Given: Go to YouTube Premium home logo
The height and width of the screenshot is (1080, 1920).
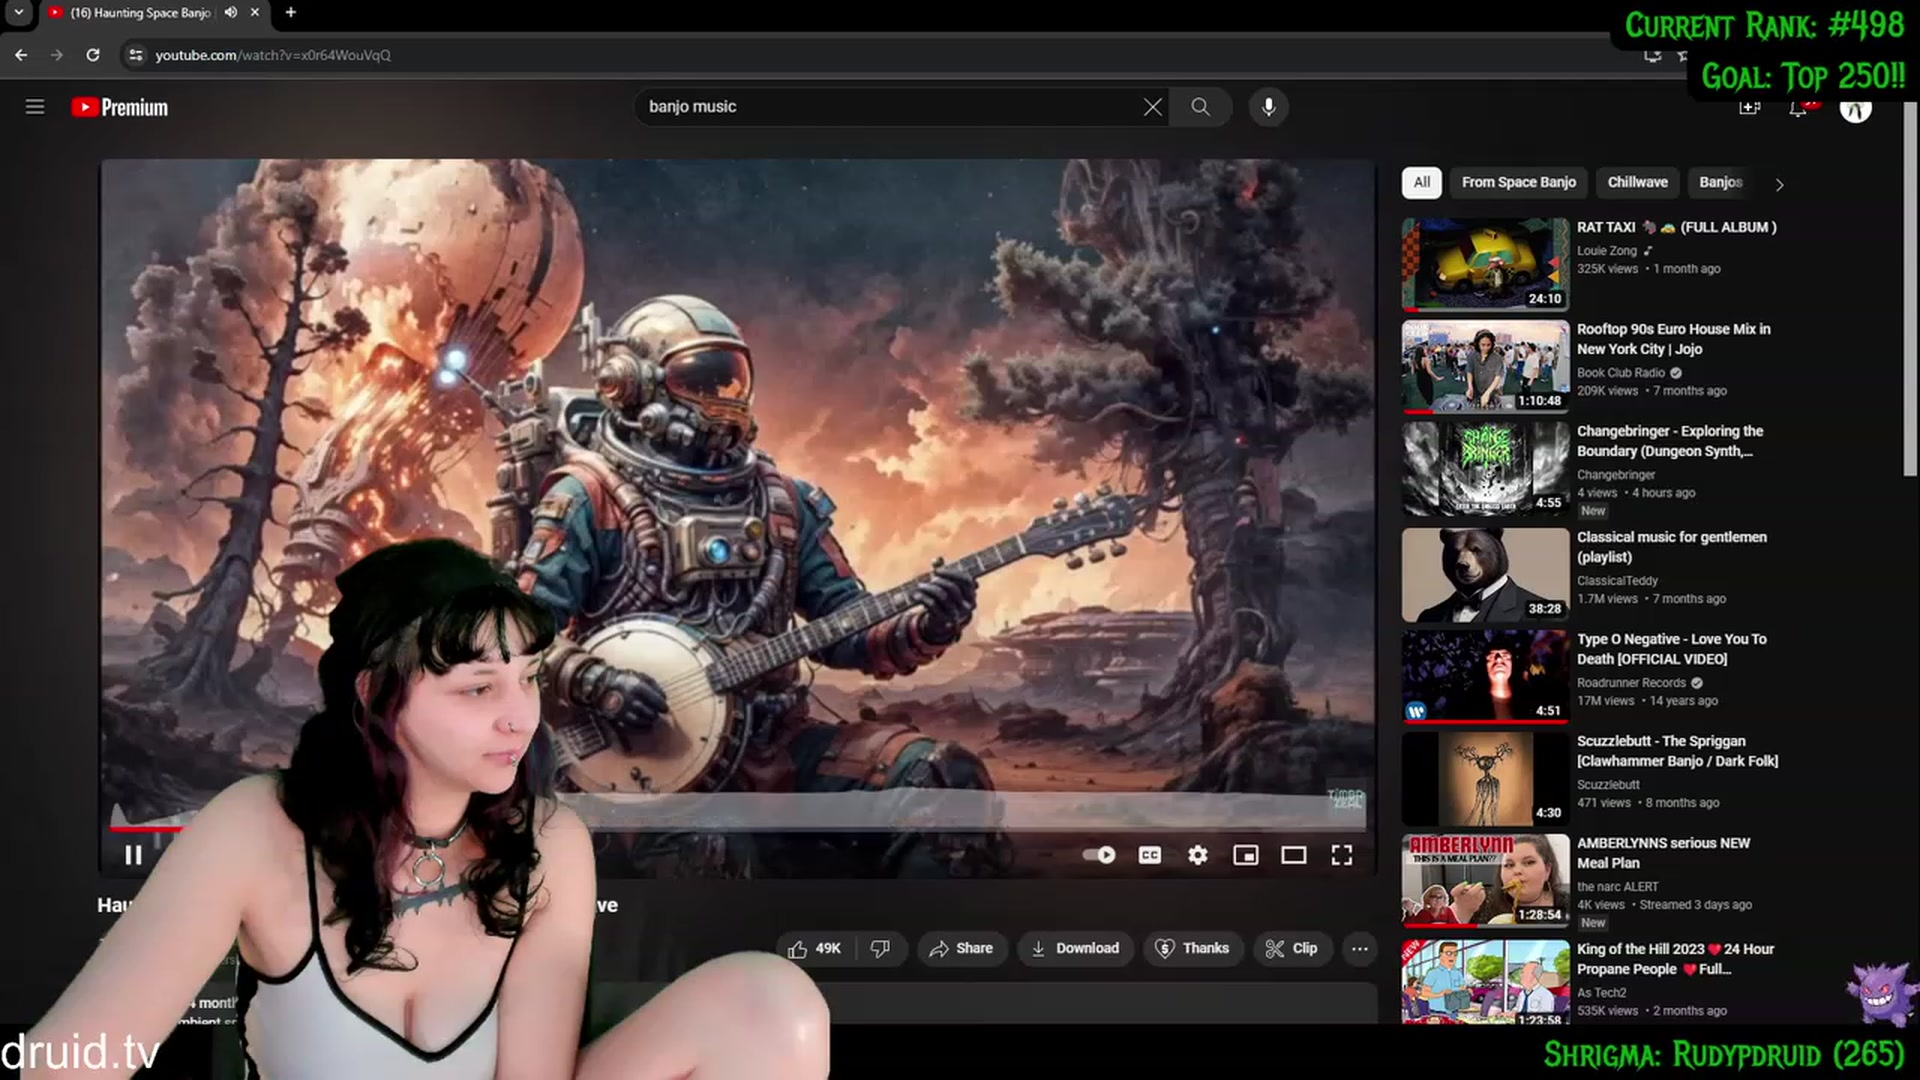Looking at the screenshot, I should point(120,107).
